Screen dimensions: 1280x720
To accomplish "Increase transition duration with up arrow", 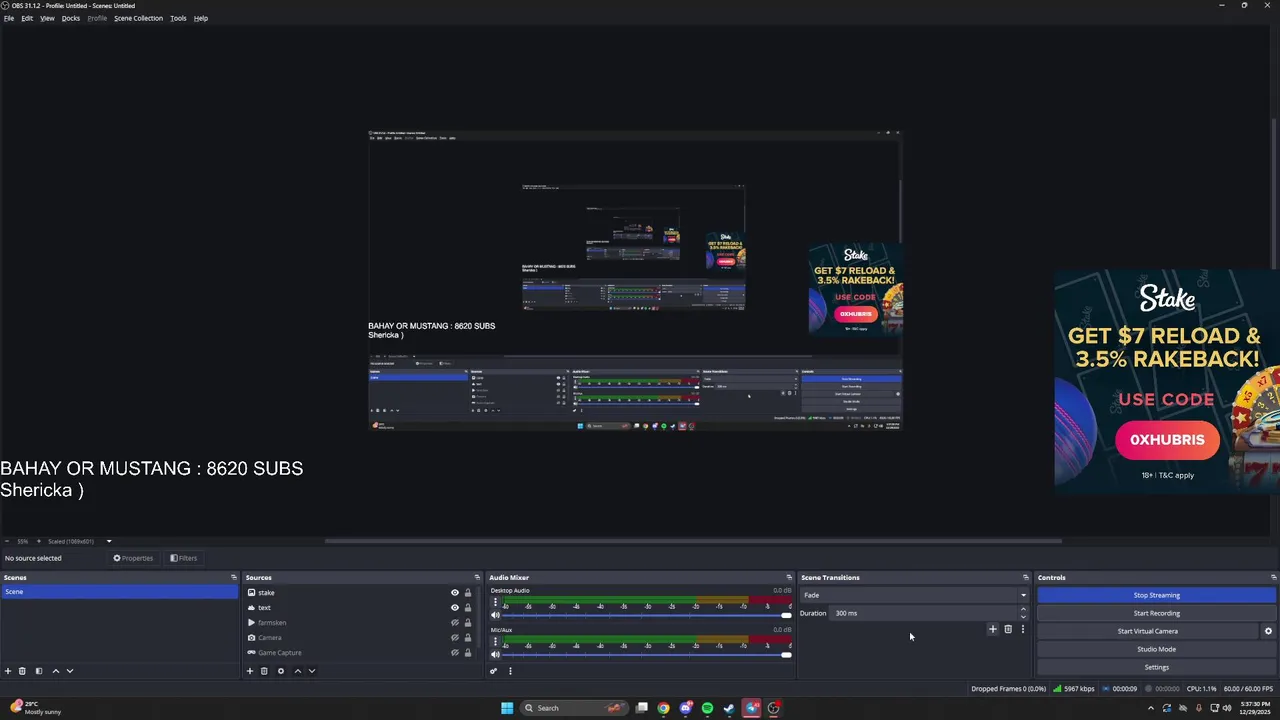I will coord(1023,610).
